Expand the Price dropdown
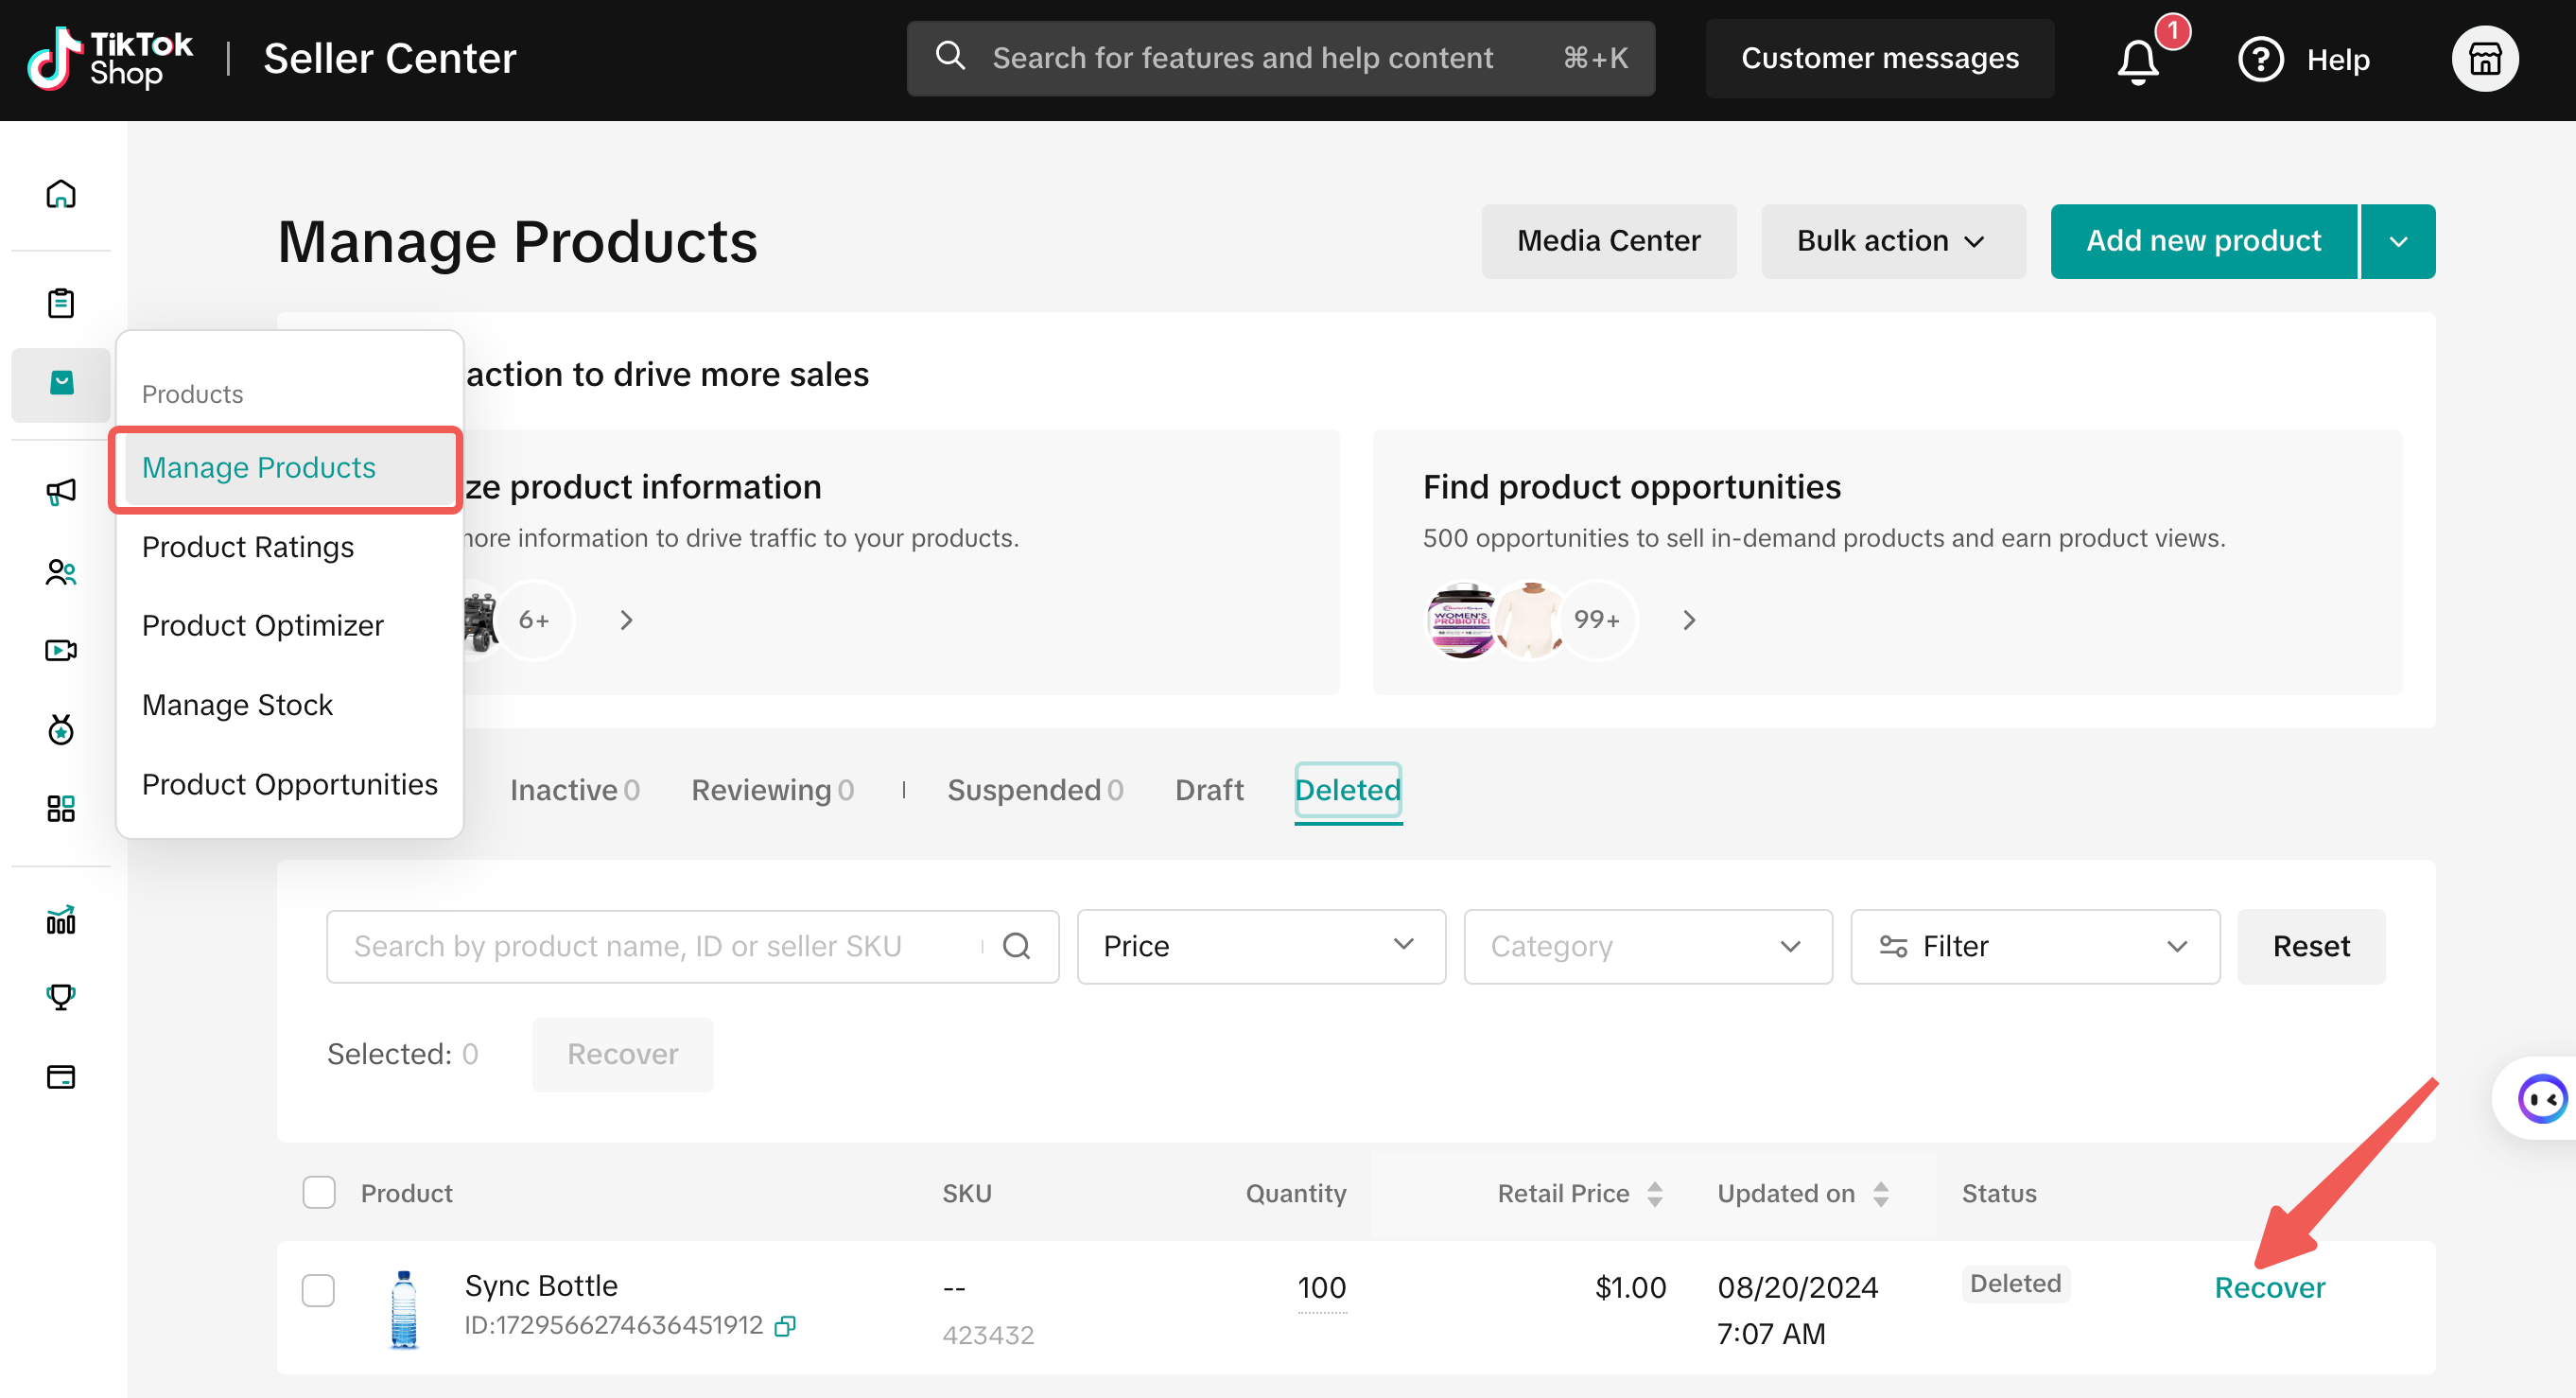The height and width of the screenshot is (1398, 2576). [x=1260, y=946]
